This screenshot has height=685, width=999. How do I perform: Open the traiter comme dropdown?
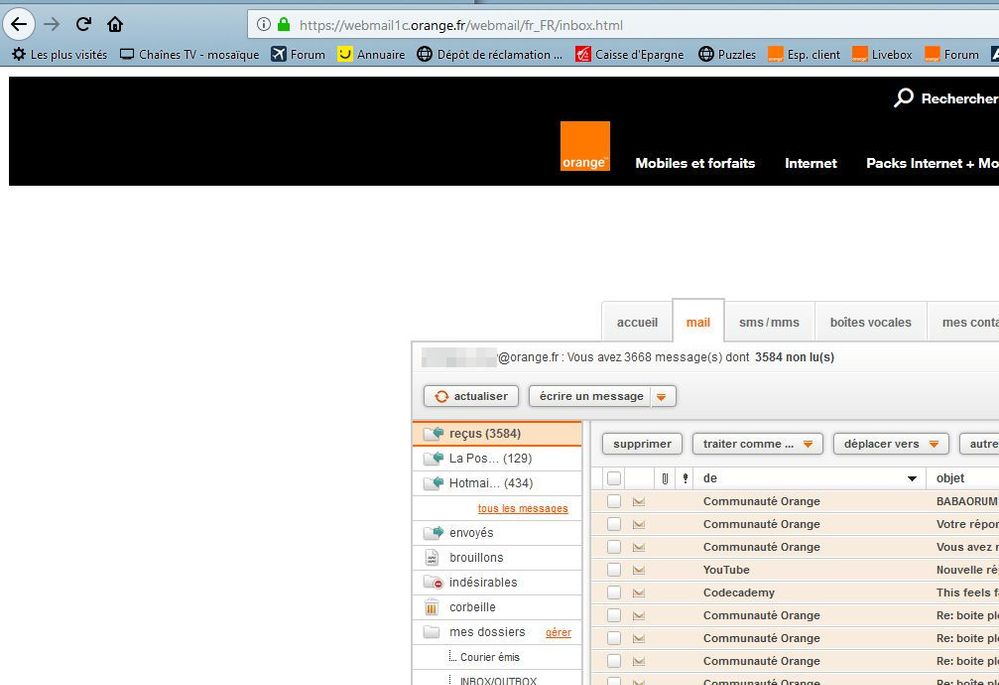click(x=758, y=444)
